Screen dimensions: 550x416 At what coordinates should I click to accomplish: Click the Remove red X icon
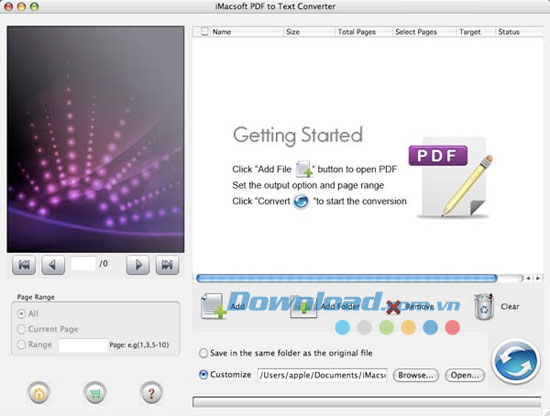[x=394, y=307]
